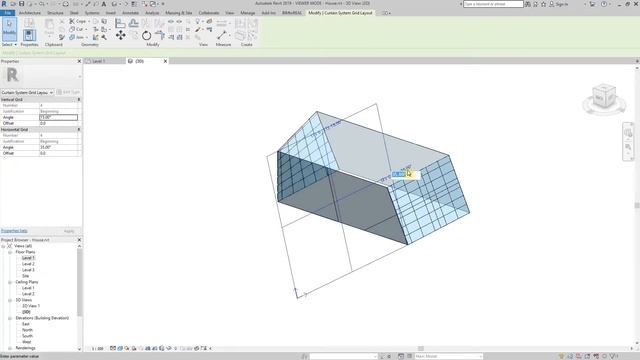This screenshot has width=640, height=360.
Task: Open the East elevation view
Action: 26,324
